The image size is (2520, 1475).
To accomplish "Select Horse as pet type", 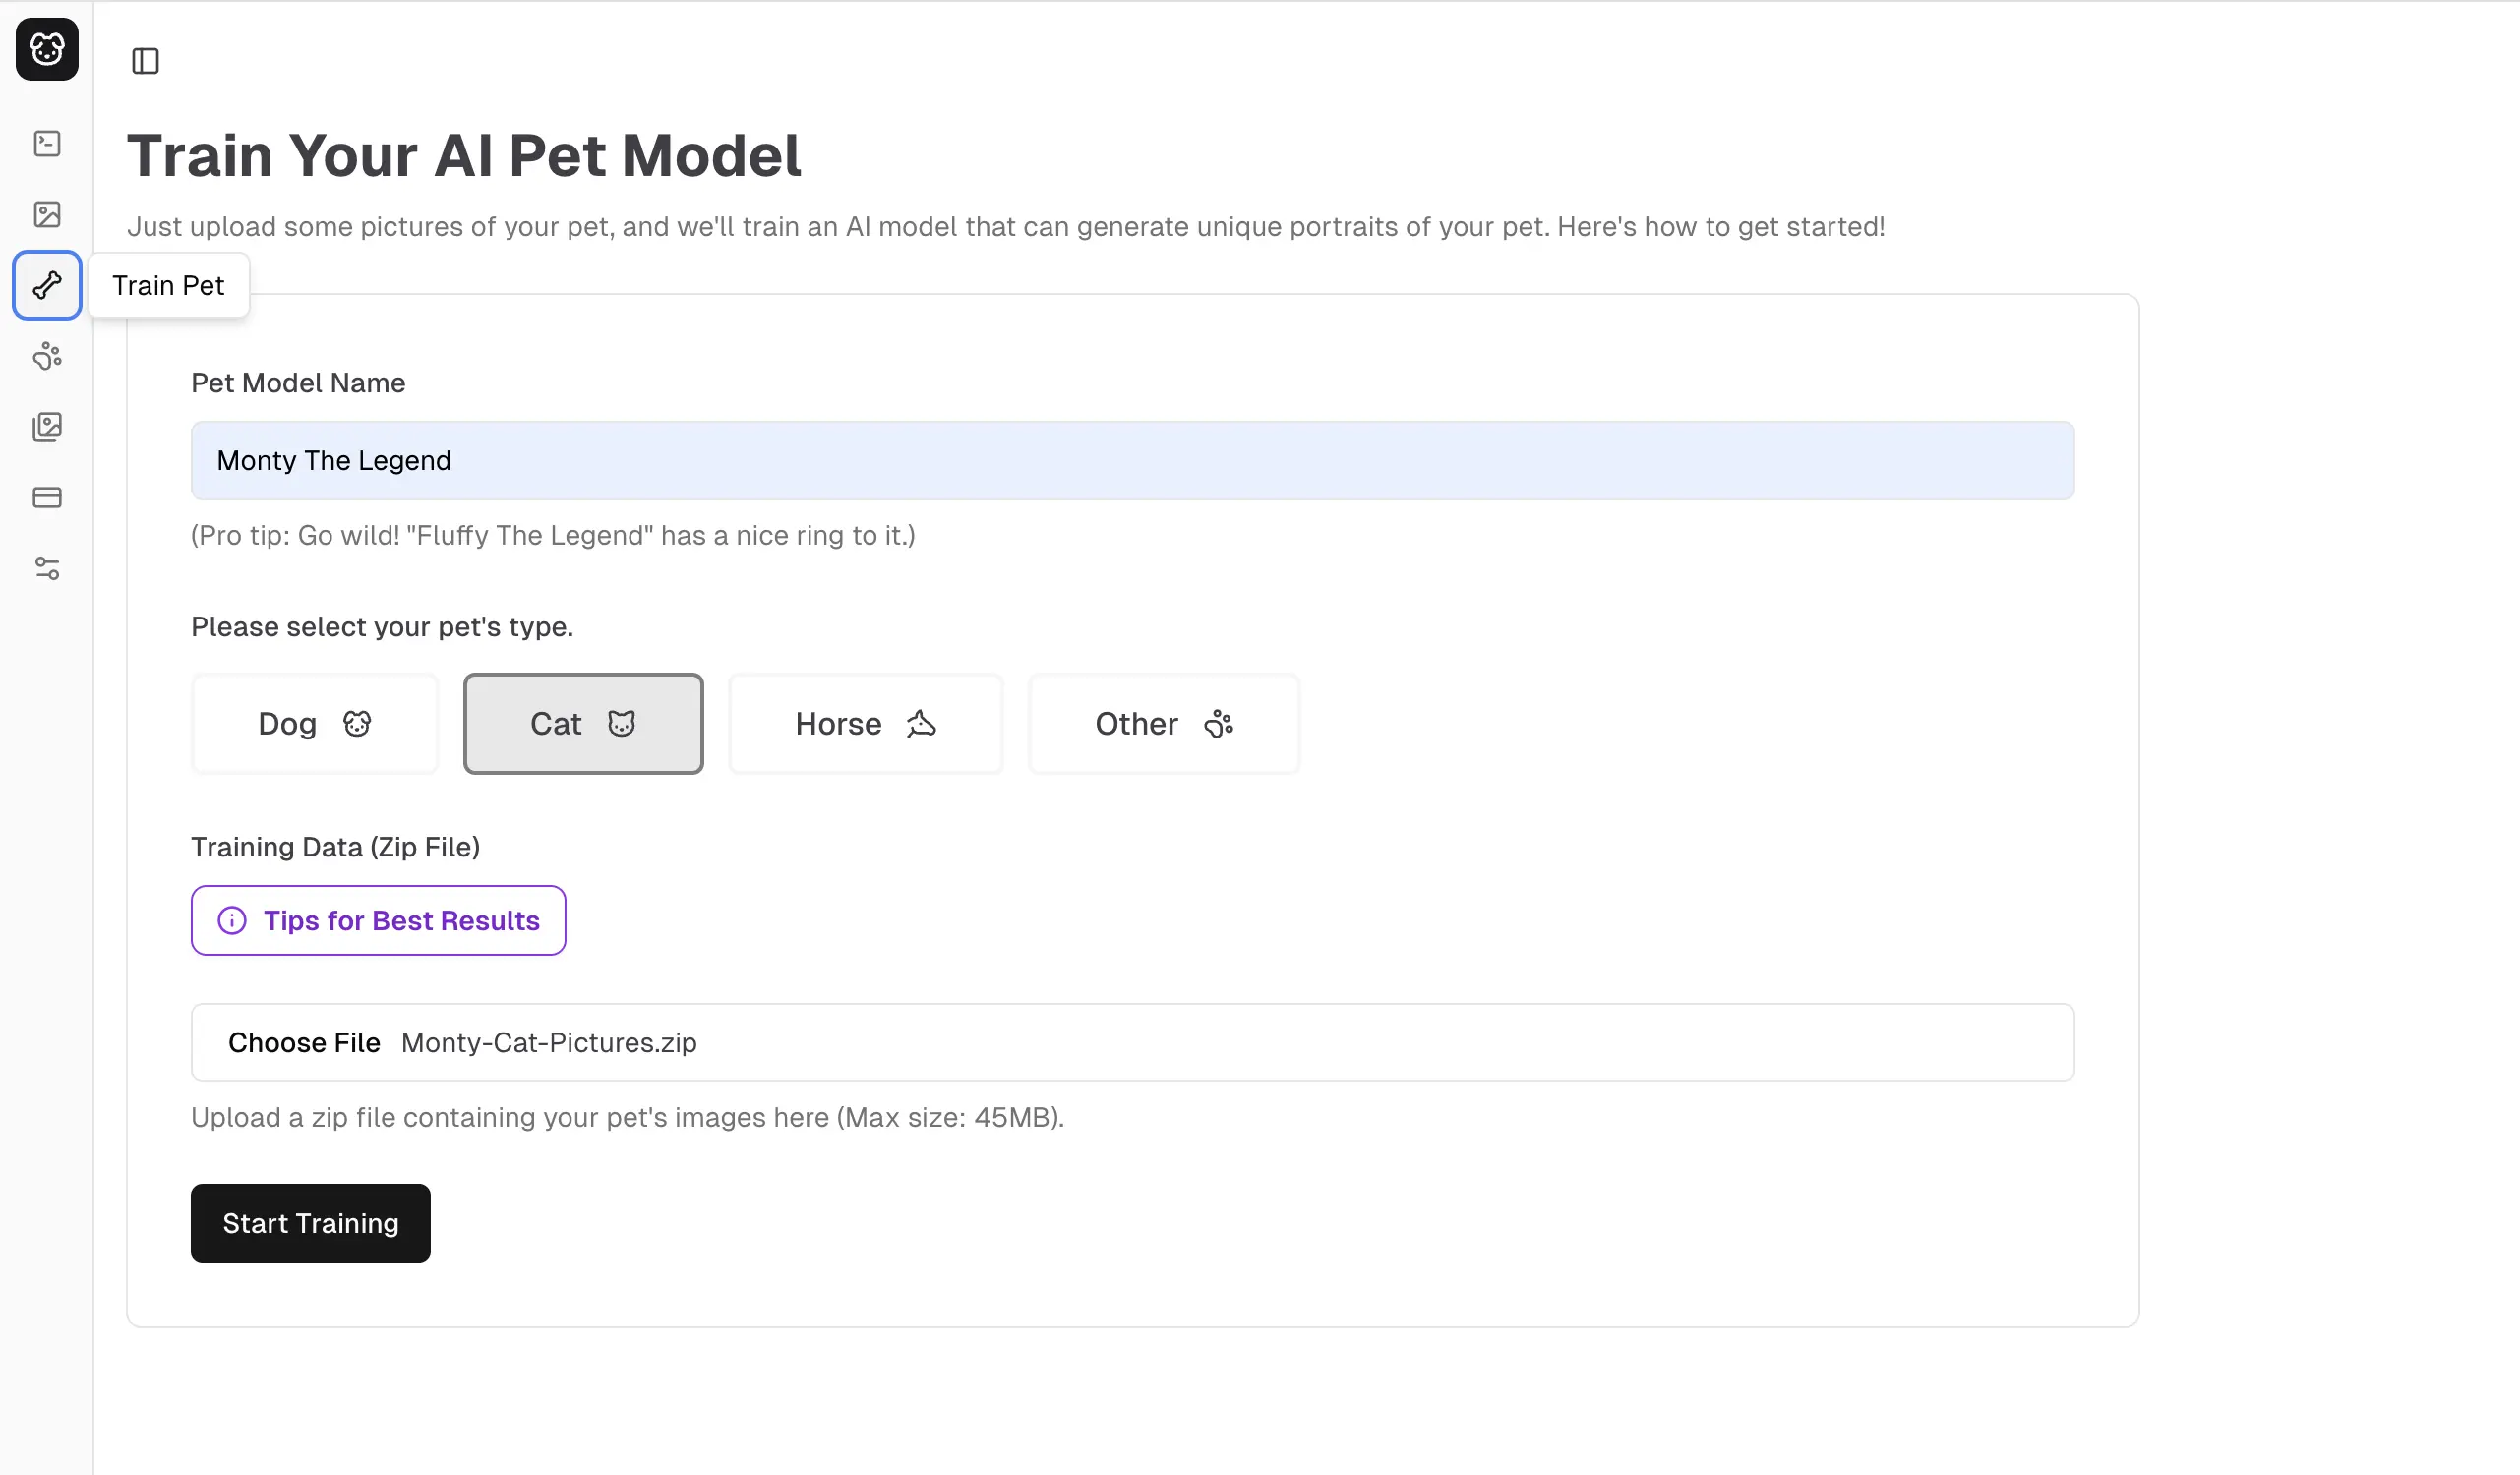I will tap(865, 723).
